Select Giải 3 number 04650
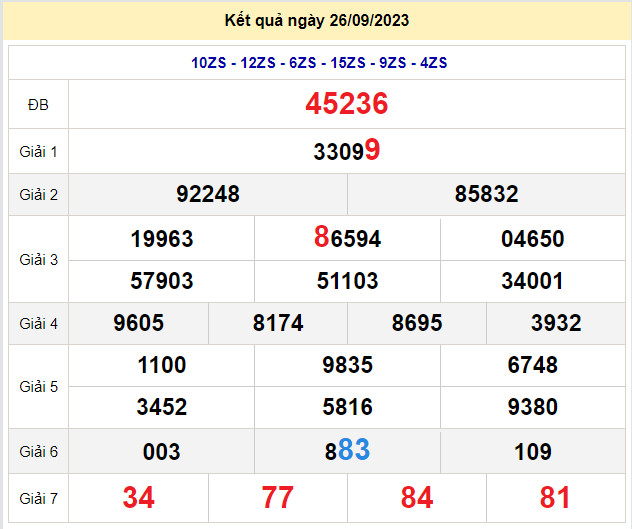 [532, 239]
